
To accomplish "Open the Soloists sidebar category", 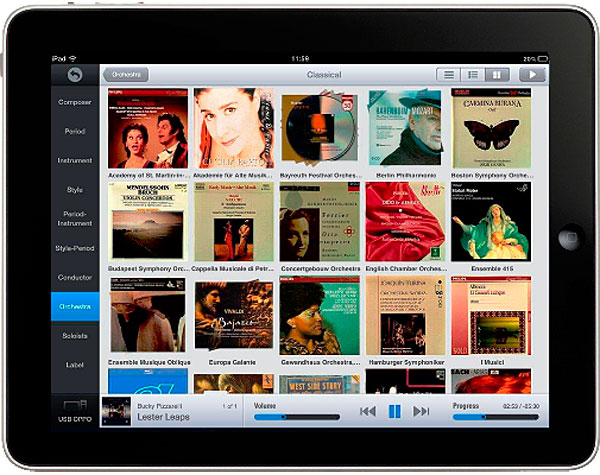I will point(75,336).
